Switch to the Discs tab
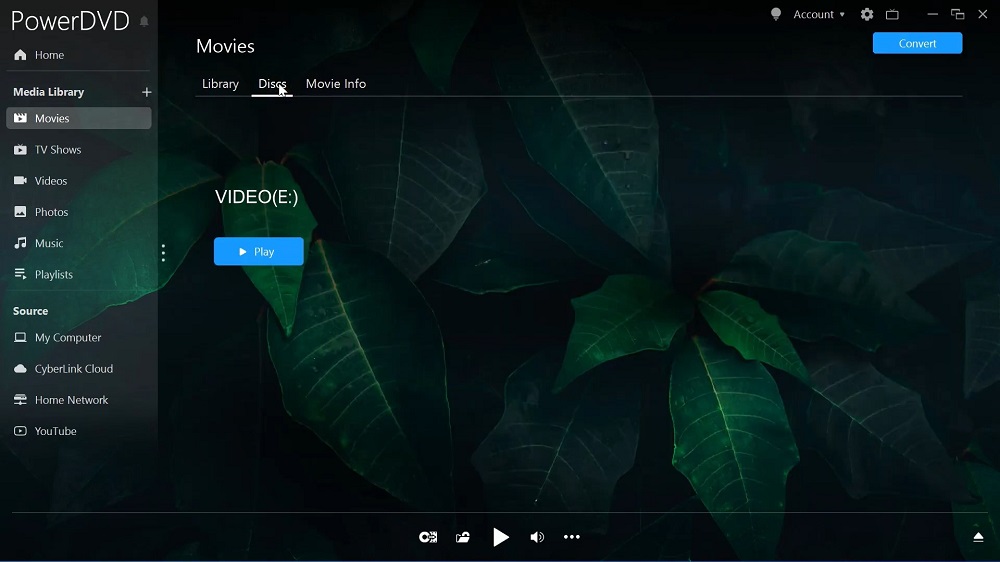1000x562 pixels. pyautogui.click(x=272, y=84)
